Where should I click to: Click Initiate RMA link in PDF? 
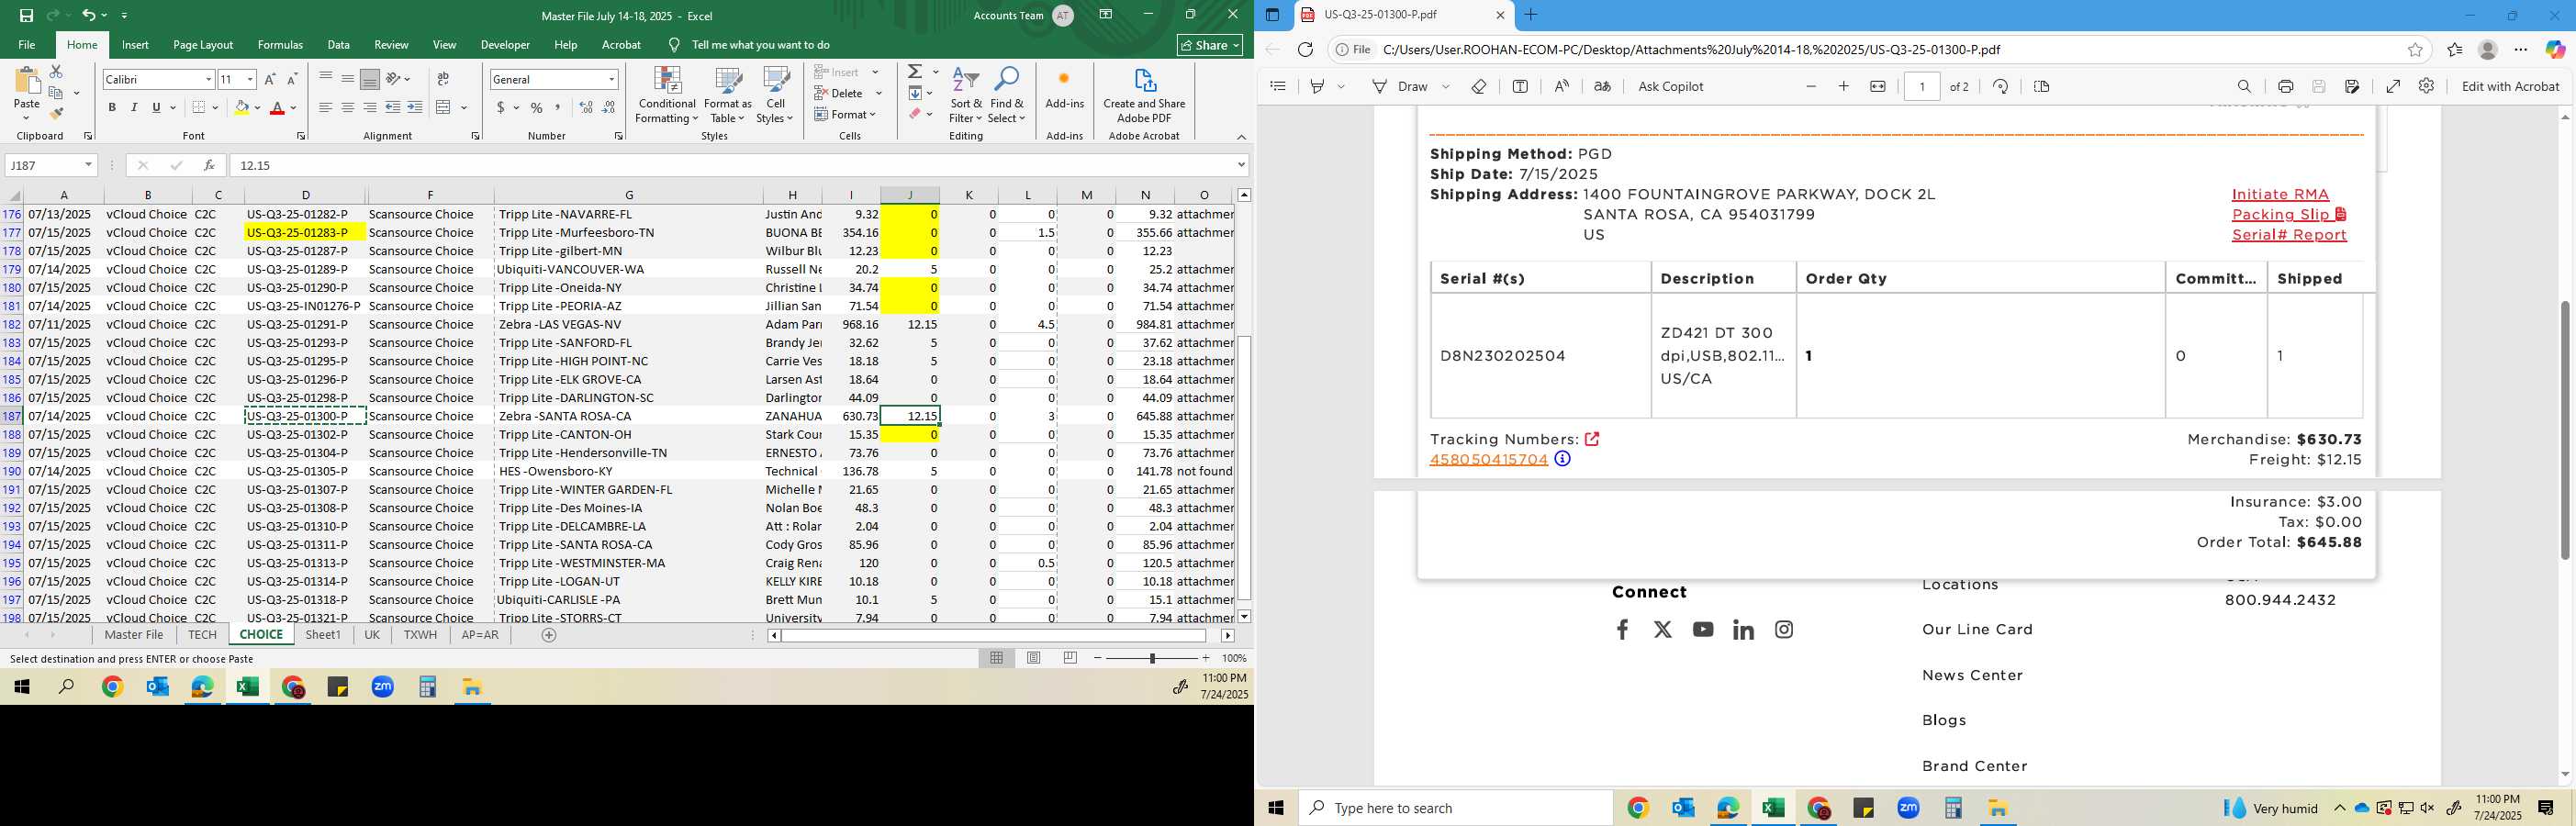[x=2280, y=194]
